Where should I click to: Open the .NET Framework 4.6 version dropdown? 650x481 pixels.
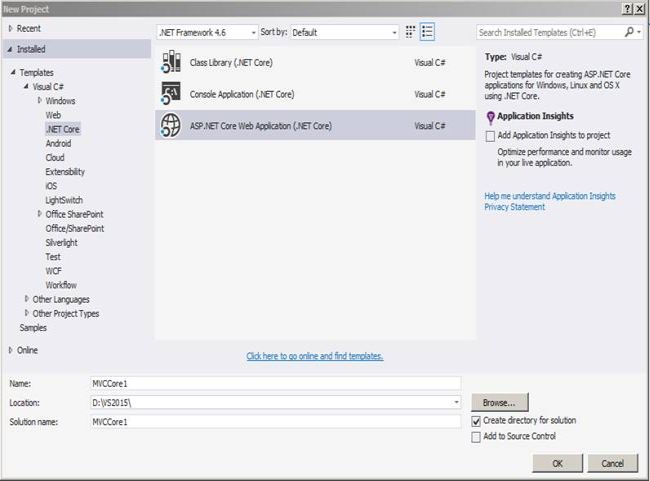pos(207,32)
